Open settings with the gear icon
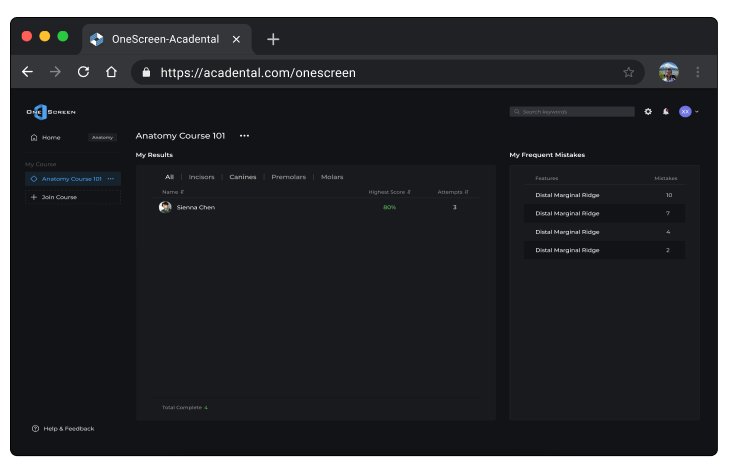The height and width of the screenshot is (470, 740). 648,112
